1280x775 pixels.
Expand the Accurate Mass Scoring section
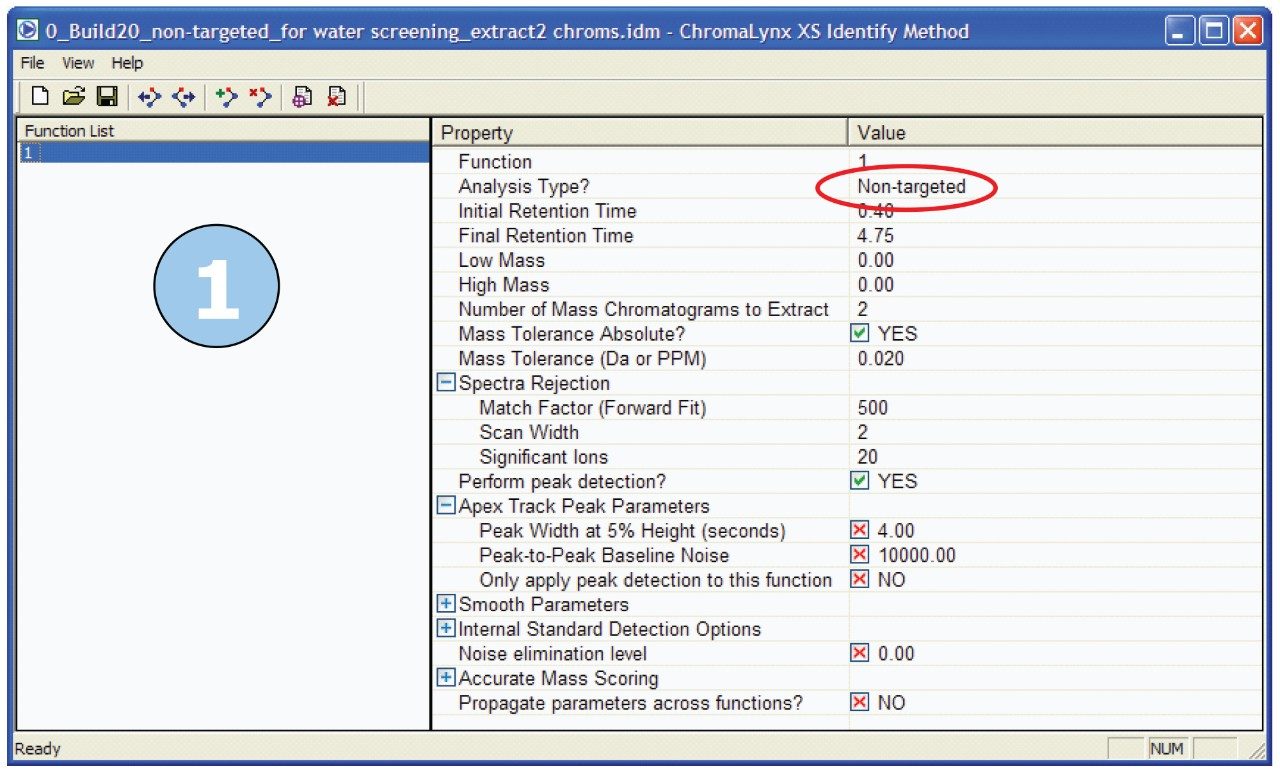446,679
